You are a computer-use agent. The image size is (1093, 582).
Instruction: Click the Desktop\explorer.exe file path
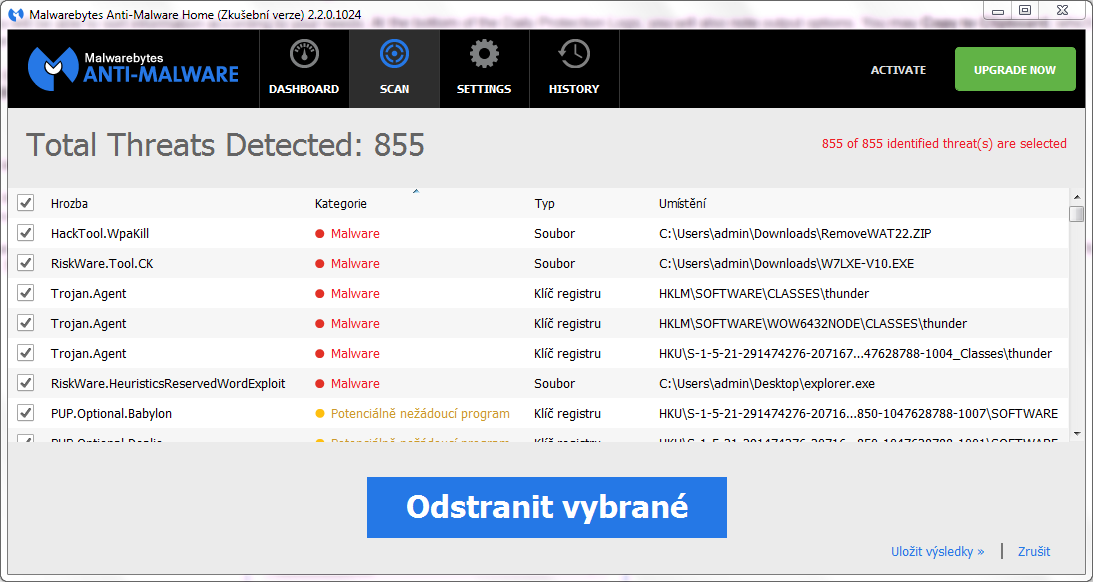tap(767, 383)
